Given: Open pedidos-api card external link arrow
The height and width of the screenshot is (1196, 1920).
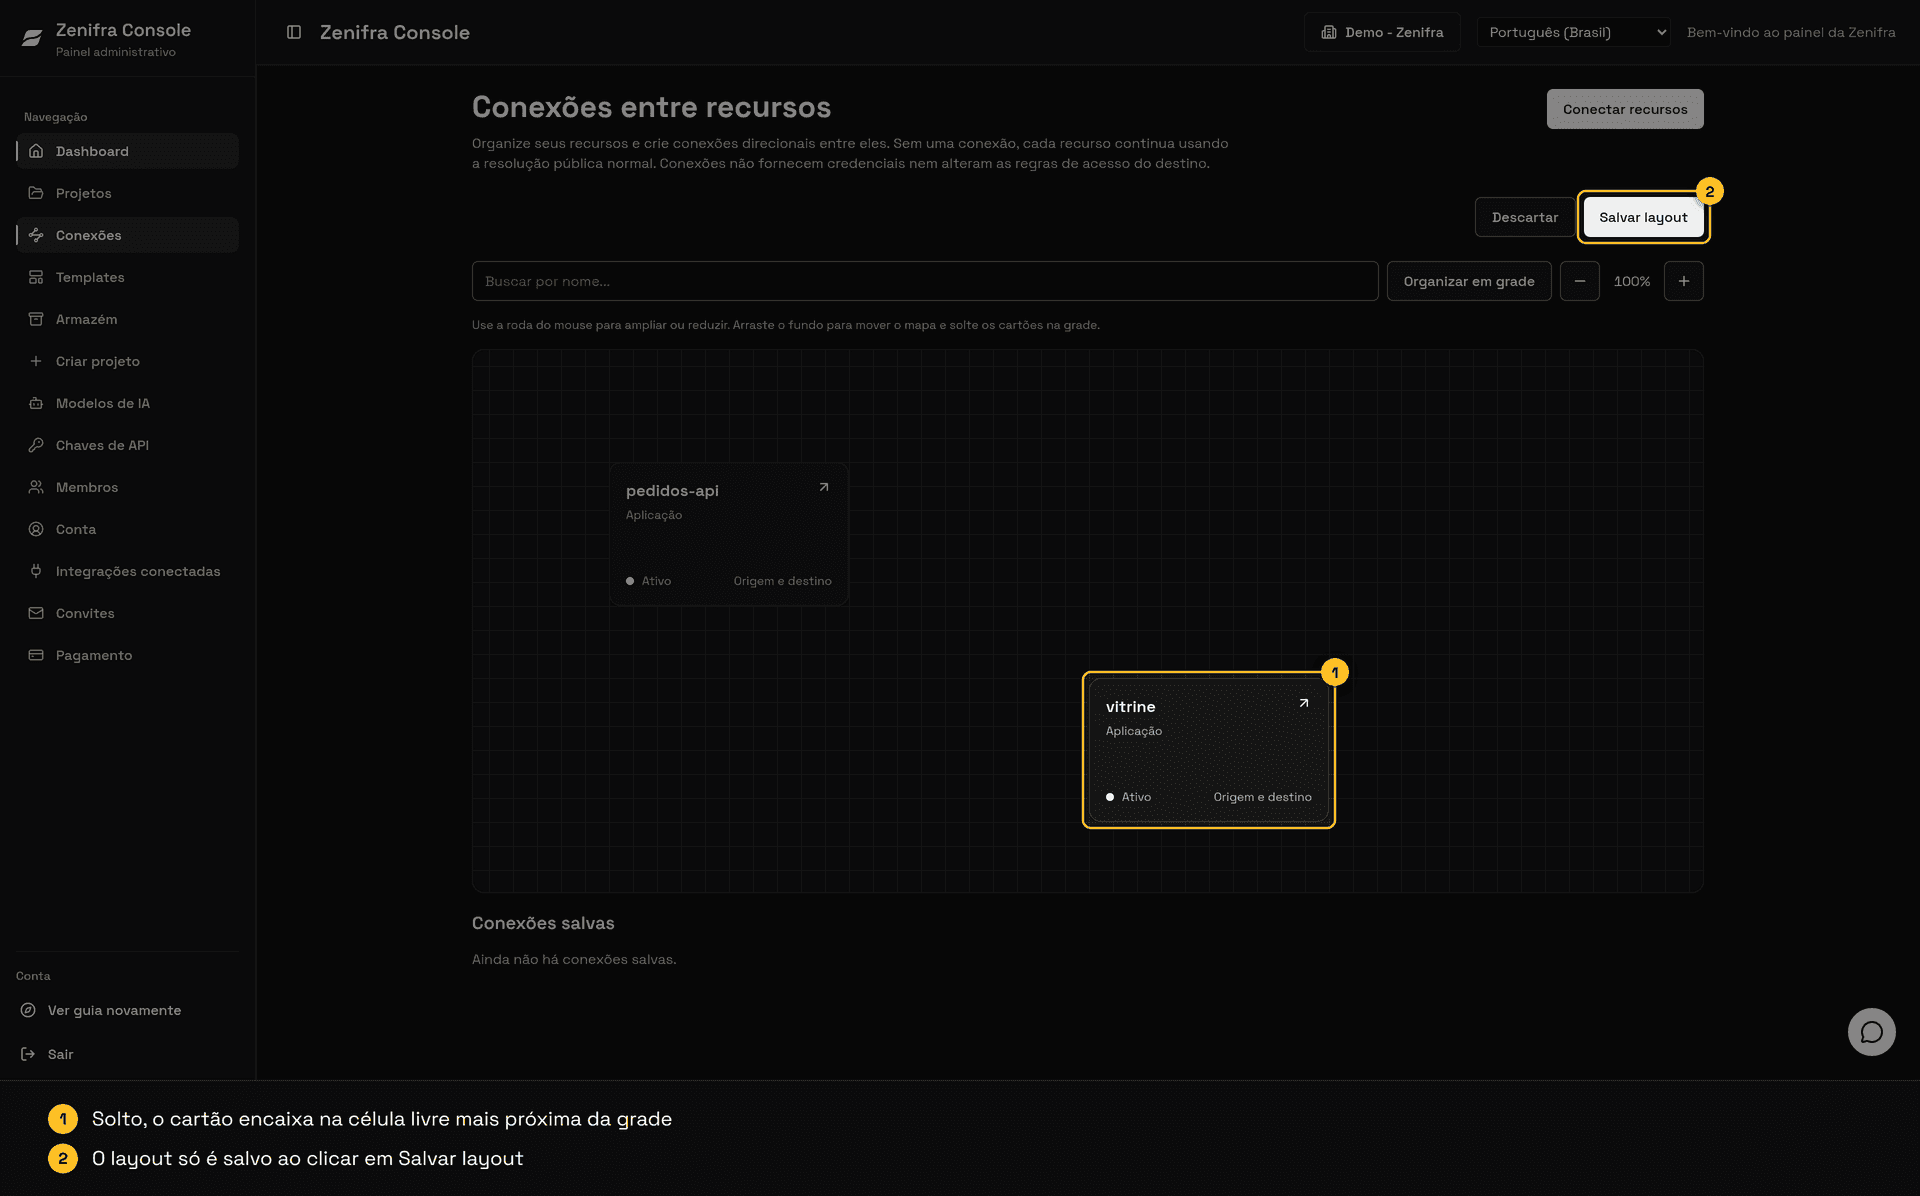Looking at the screenshot, I should [x=823, y=487].
